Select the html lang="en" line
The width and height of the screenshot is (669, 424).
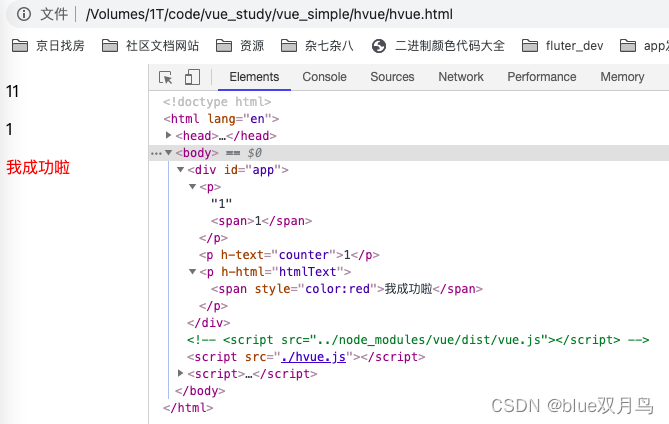(x=221, y=119)
